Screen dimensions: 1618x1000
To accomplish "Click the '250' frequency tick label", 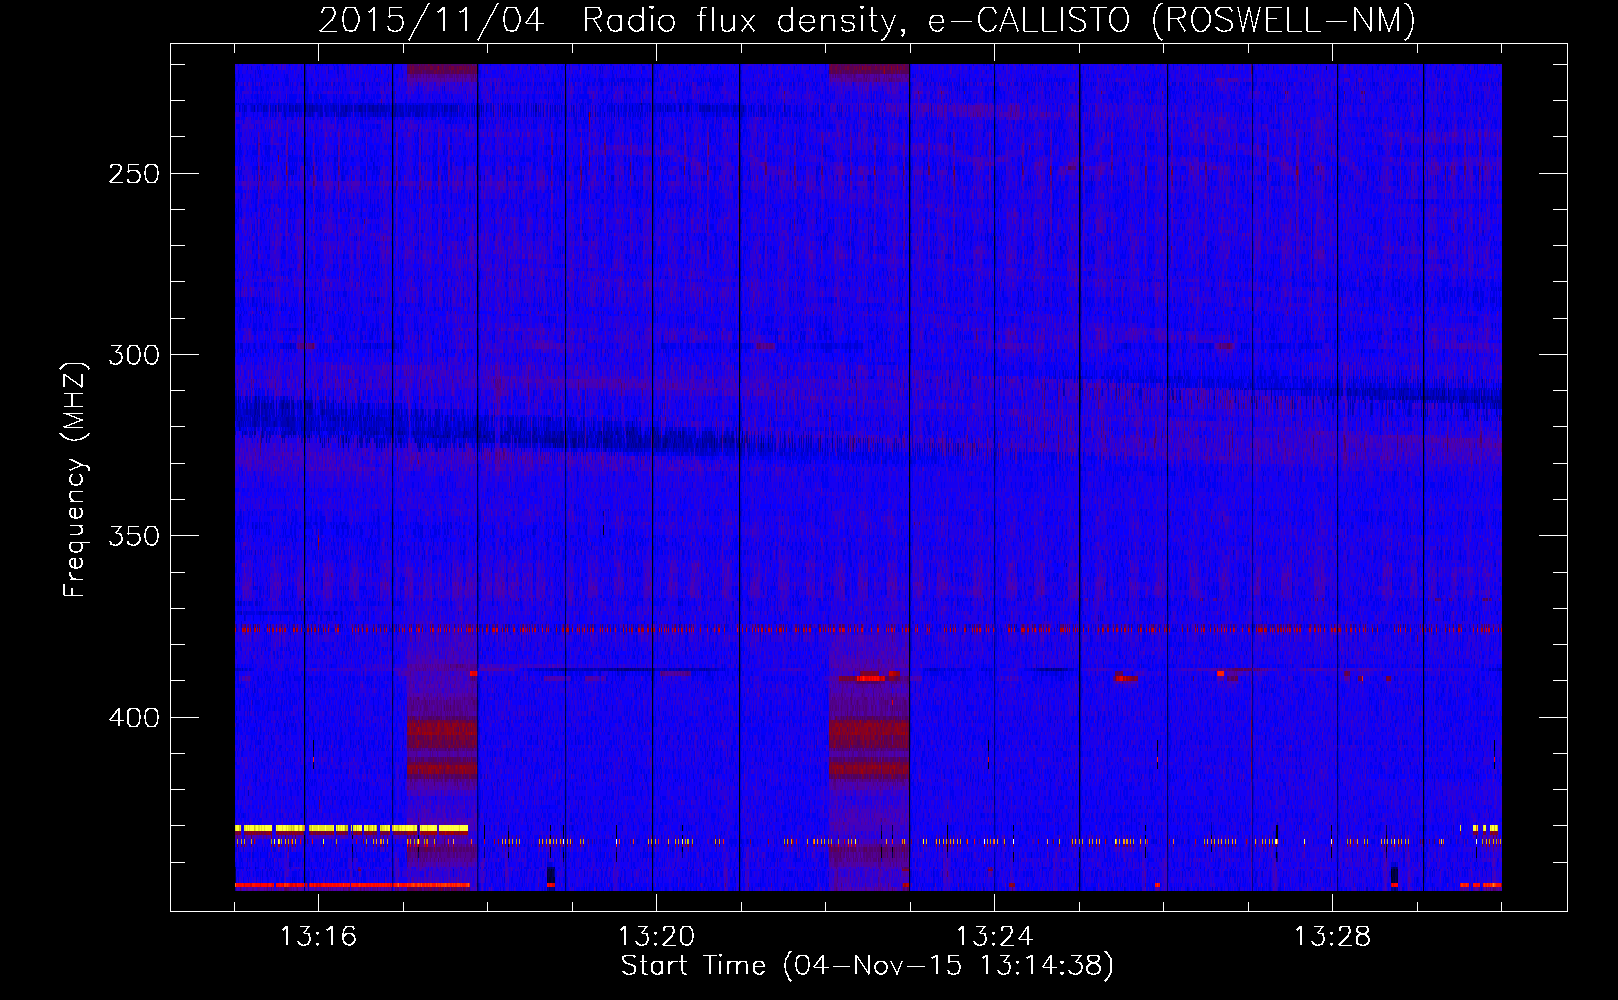I will click(x=134, y=174).
